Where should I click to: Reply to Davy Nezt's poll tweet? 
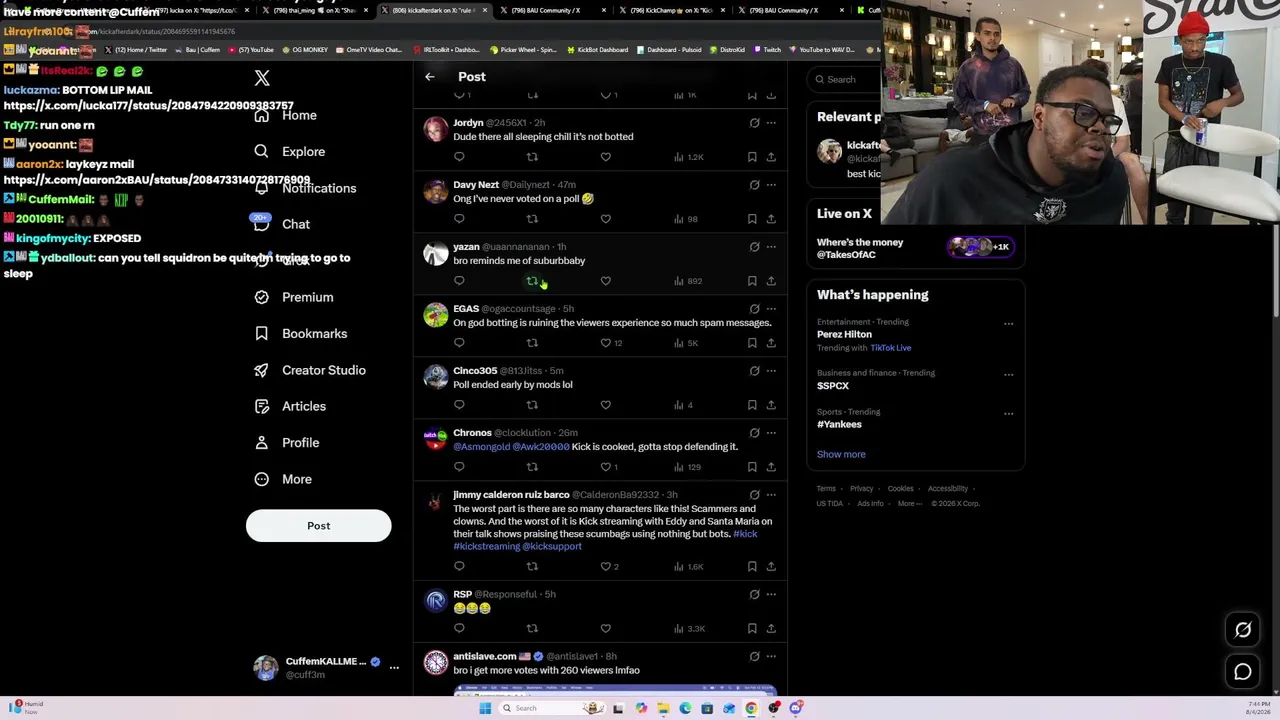[x=459, y=219]
